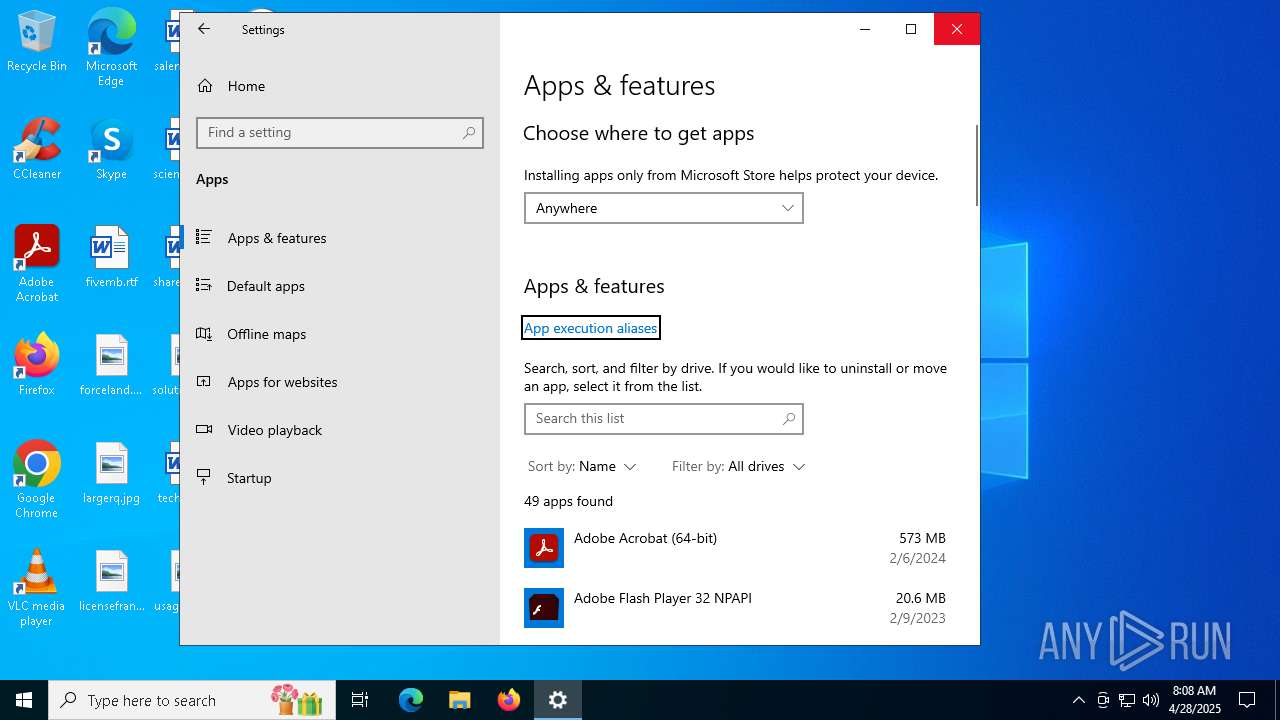The width and height of the screenshot is (1280, 720).
Task: Show hidden system tray icons
Action: (x=1078, y=700)
